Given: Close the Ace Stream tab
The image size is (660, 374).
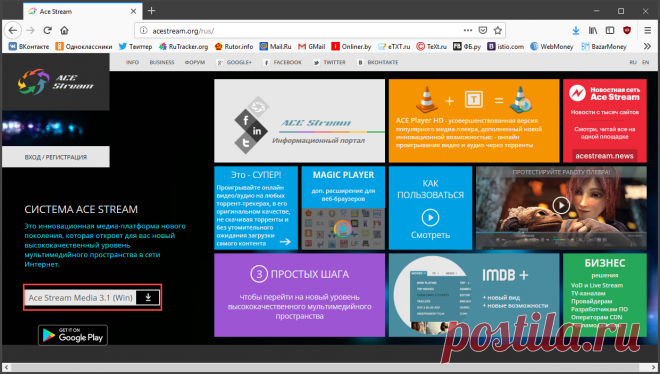Looking at the screenshot, I should pos(133,11).
